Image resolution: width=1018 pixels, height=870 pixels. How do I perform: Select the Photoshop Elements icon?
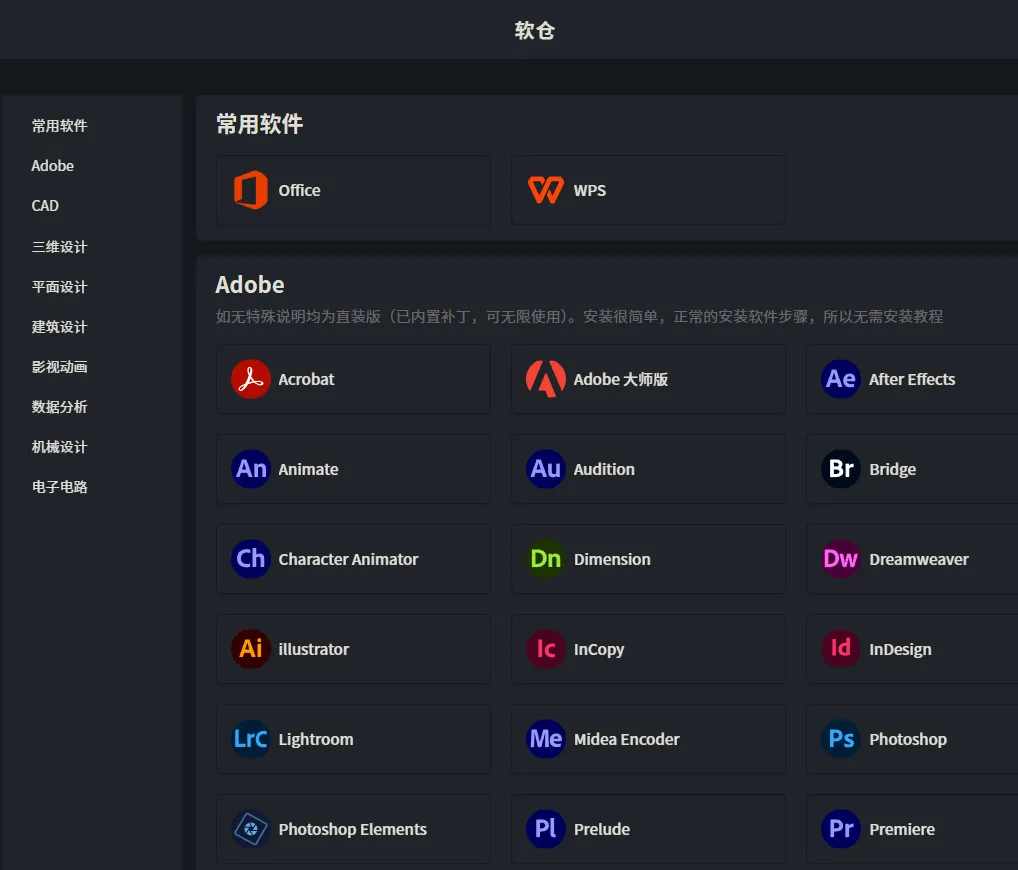click(251, 829)
